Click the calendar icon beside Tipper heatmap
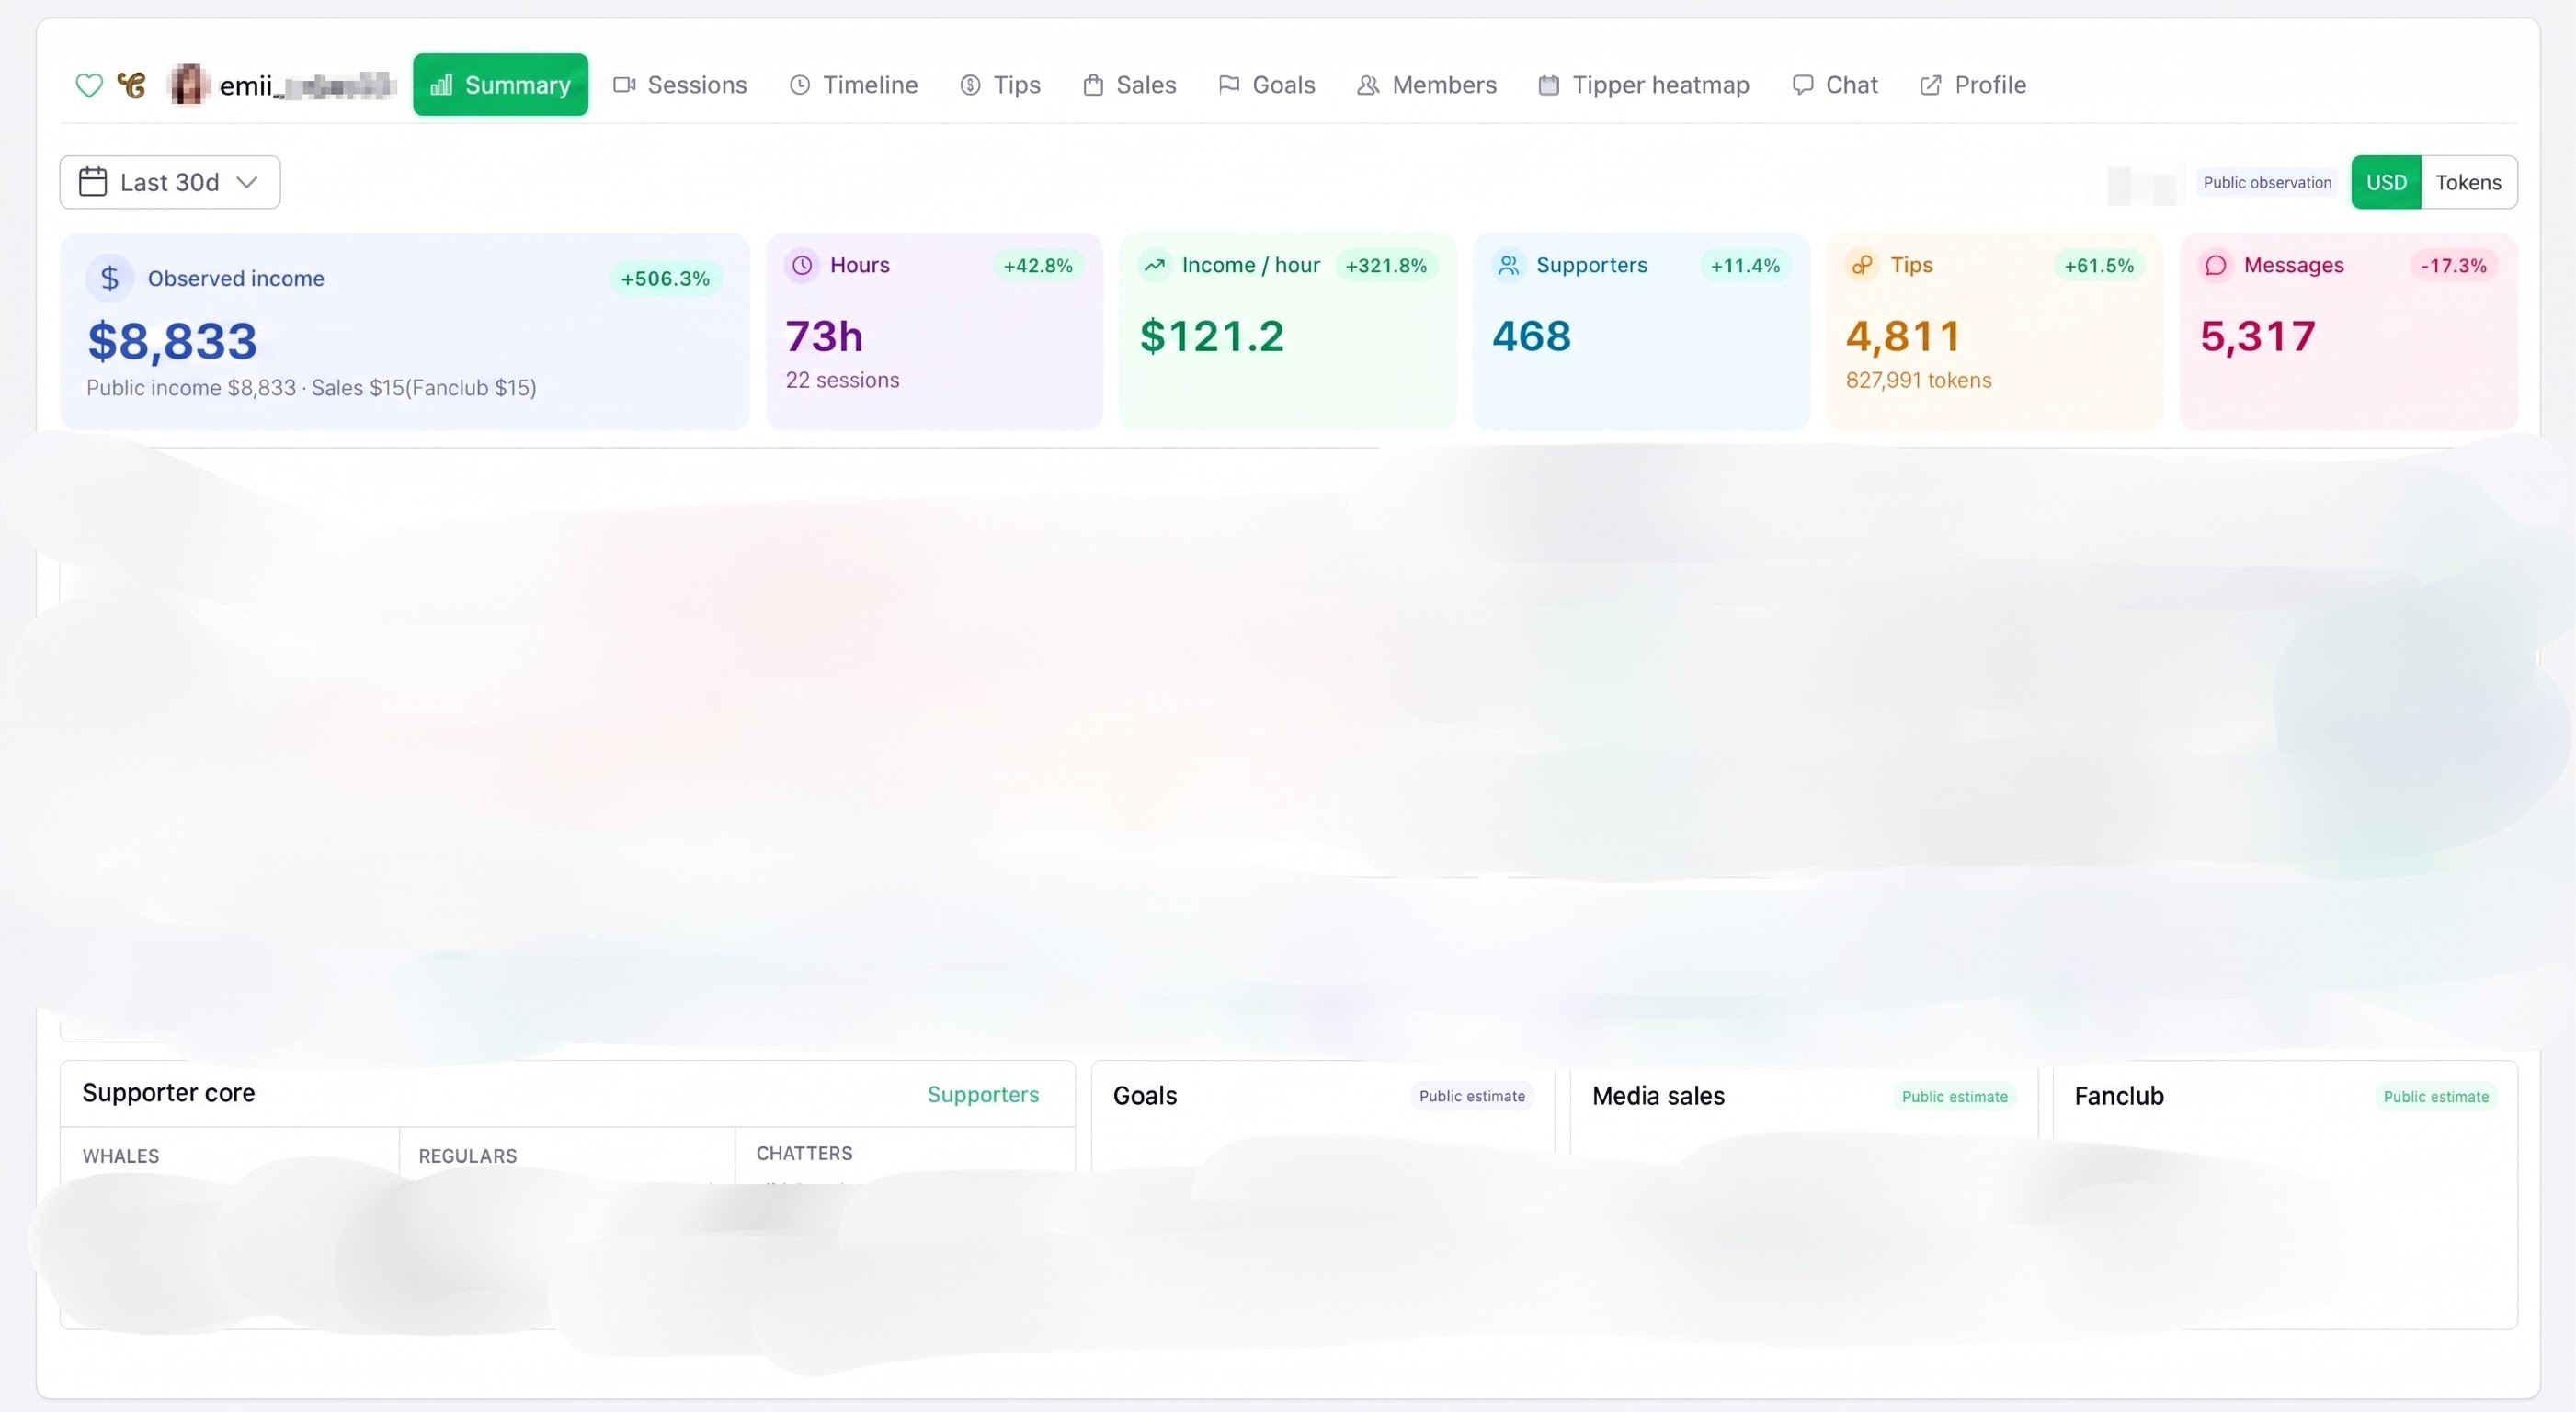Viewport: 2576px width, 1412px height. [1548, 85]
